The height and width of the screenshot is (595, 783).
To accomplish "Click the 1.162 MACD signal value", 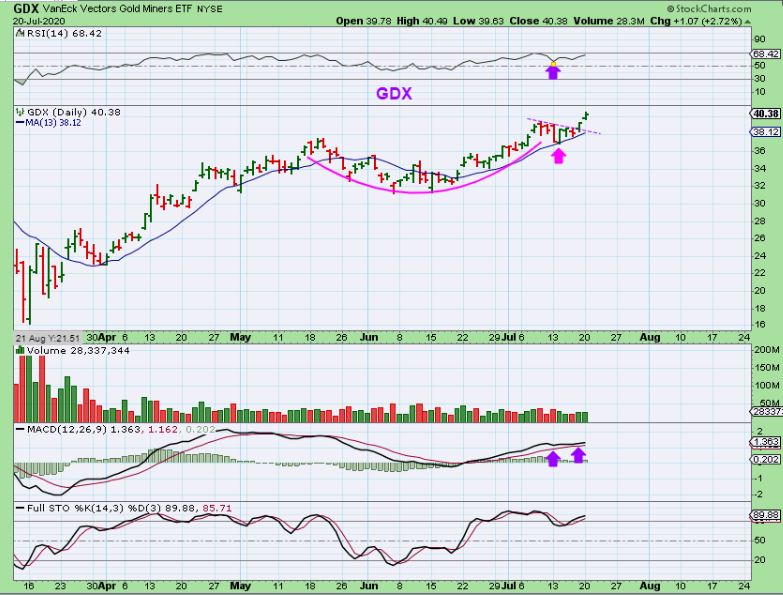I will (162, 429).
